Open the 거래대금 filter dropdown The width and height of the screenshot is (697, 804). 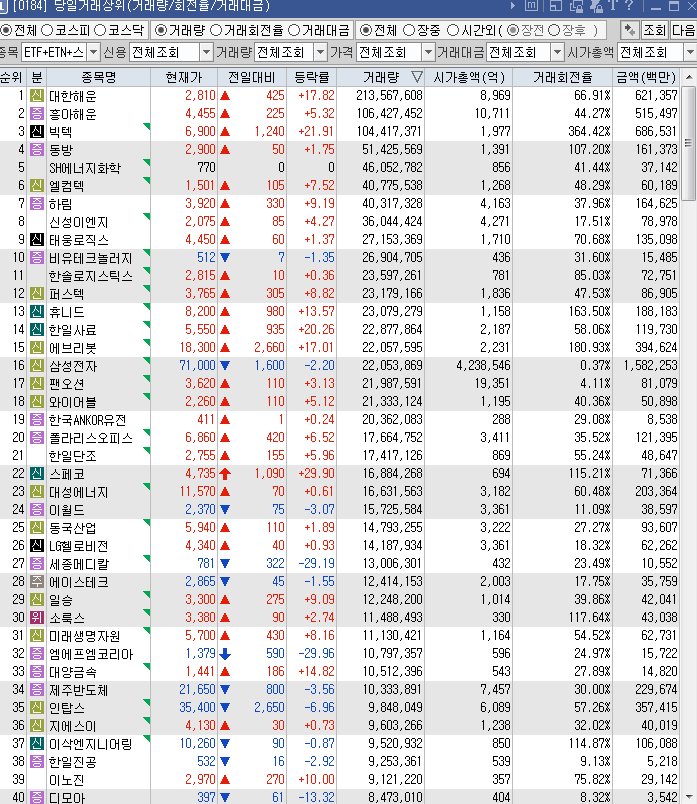[558, 52]
